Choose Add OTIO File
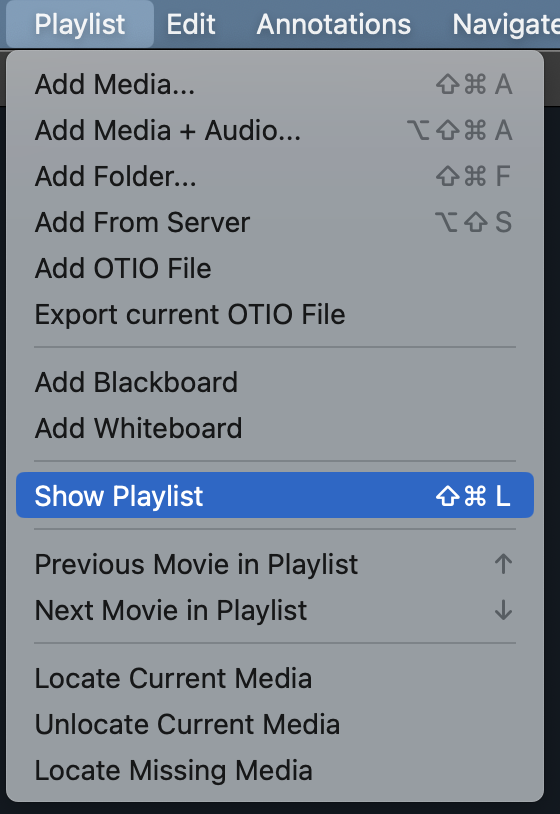Image resolution: width=560 pixels, height=814 pixels. [275, 268]
